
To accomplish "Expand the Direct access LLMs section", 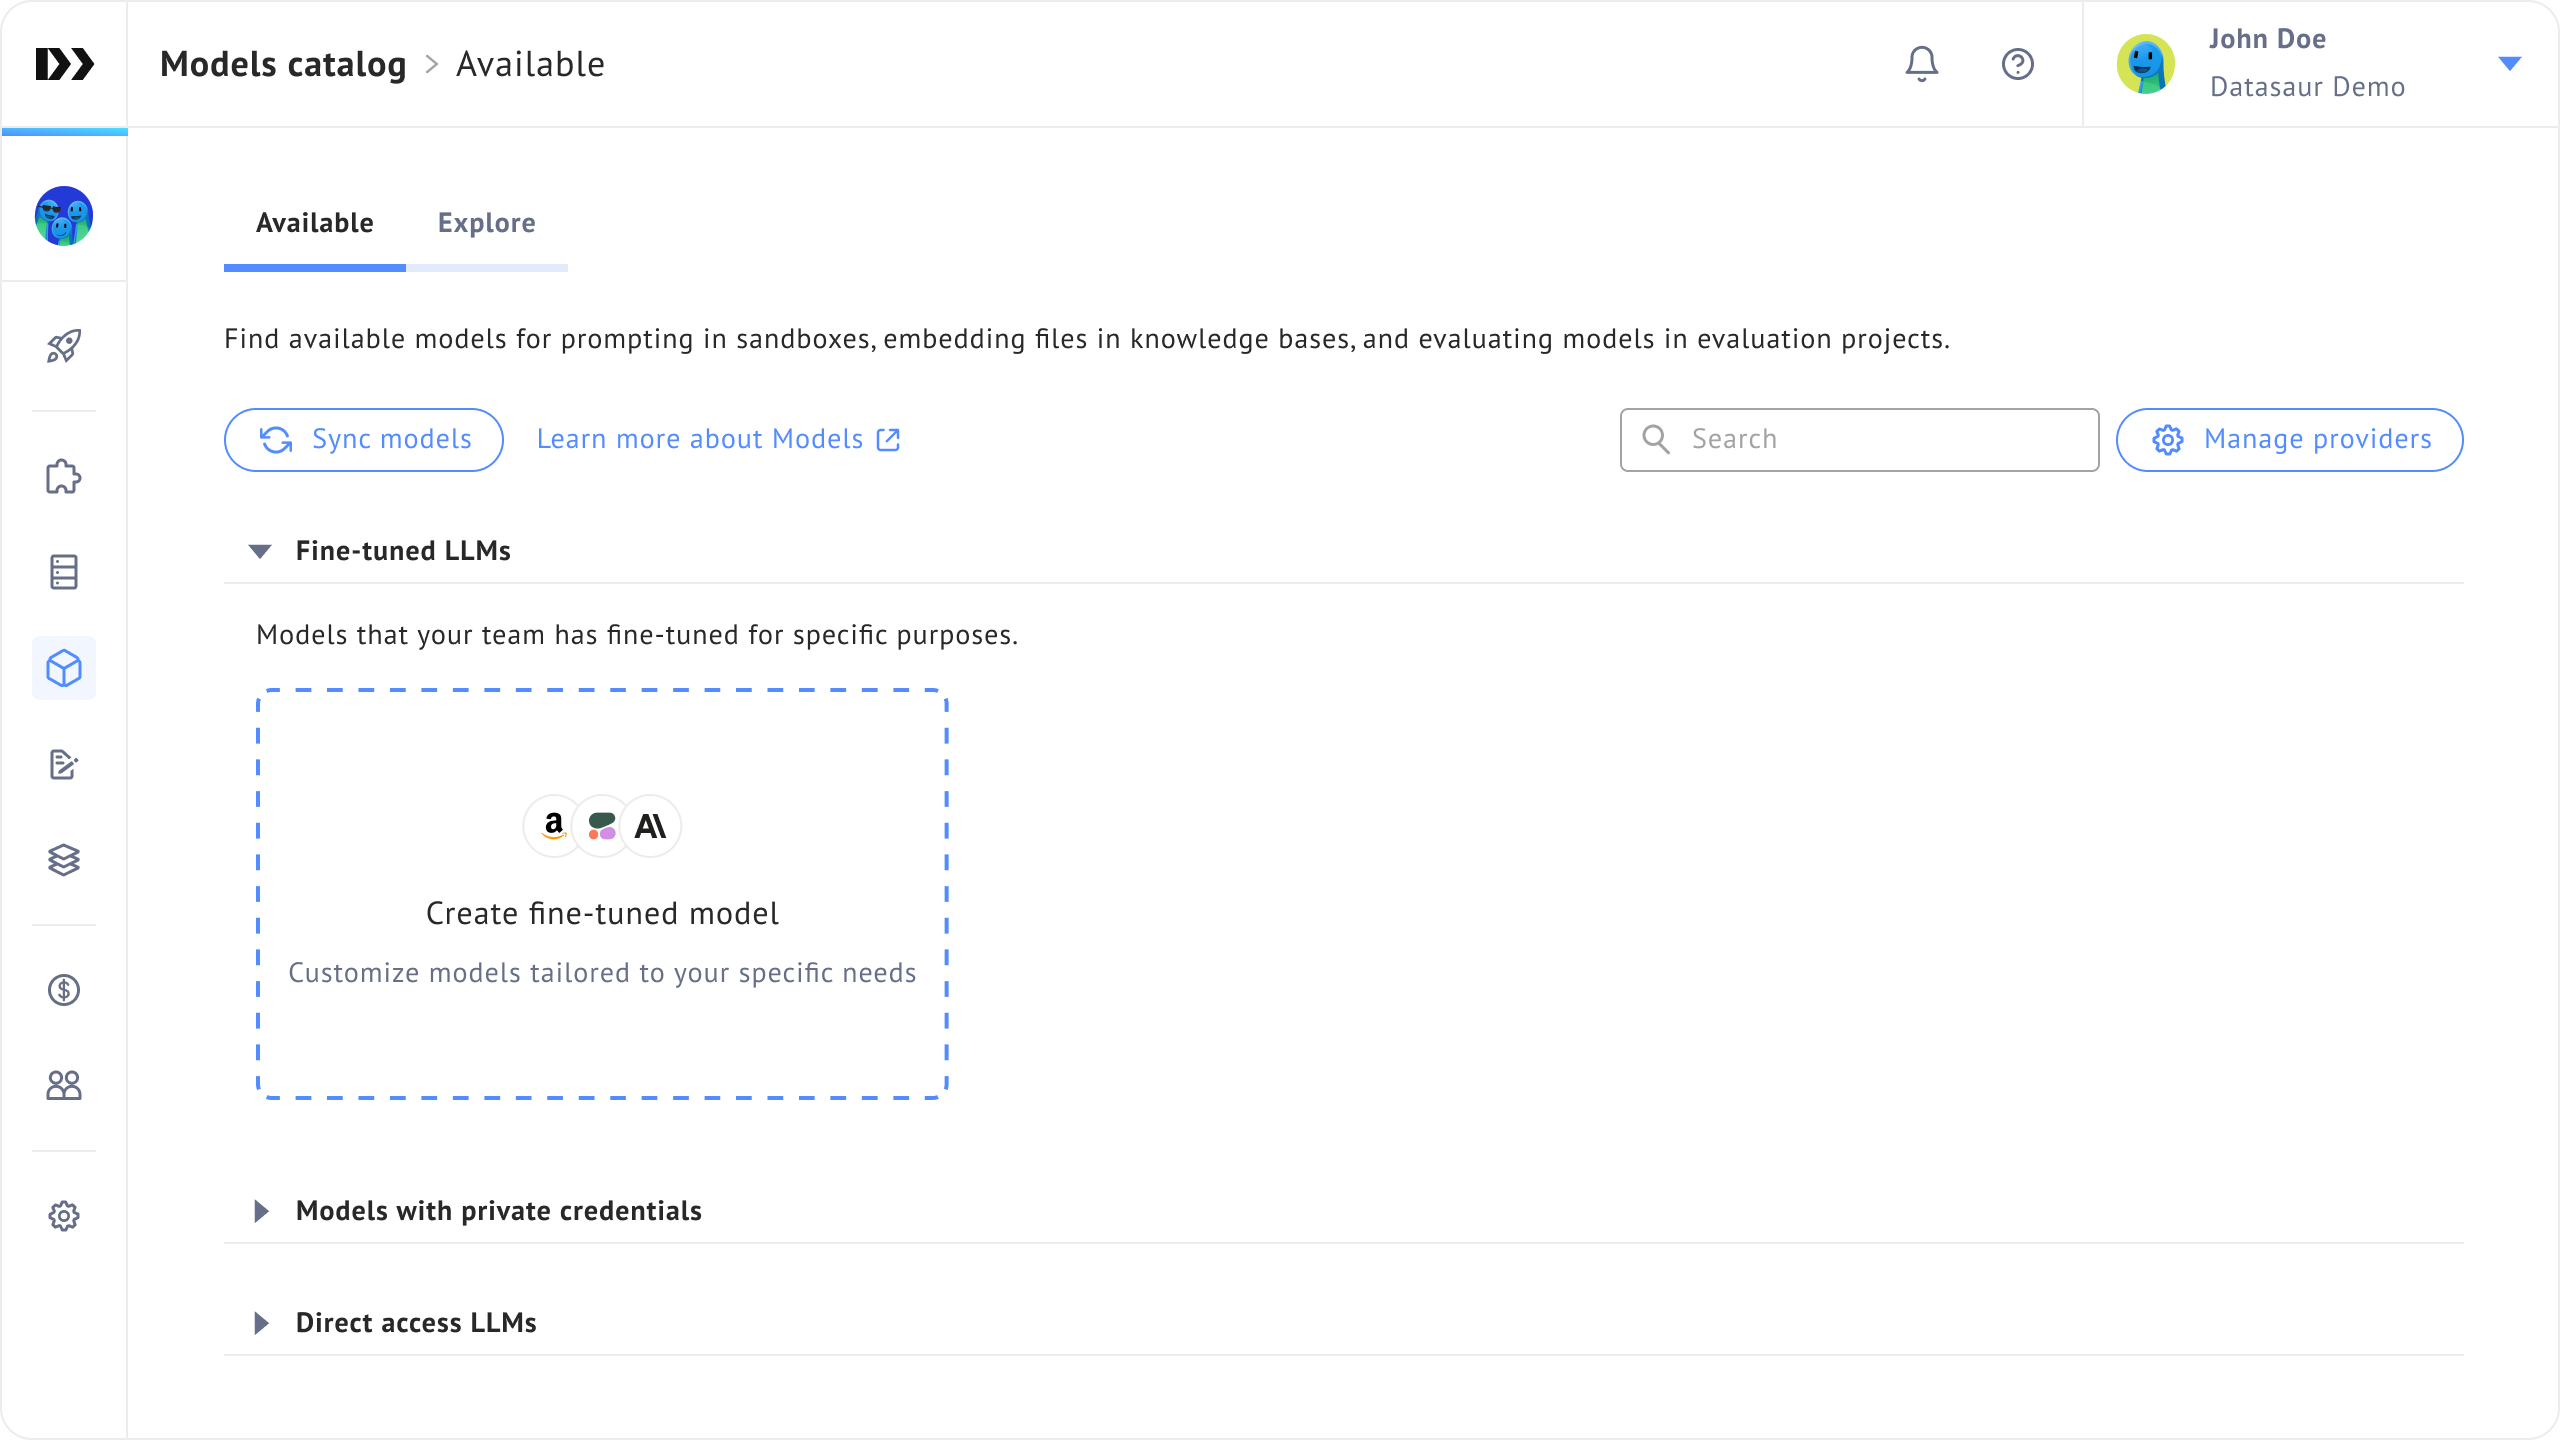I will [x=261, y=1323].
